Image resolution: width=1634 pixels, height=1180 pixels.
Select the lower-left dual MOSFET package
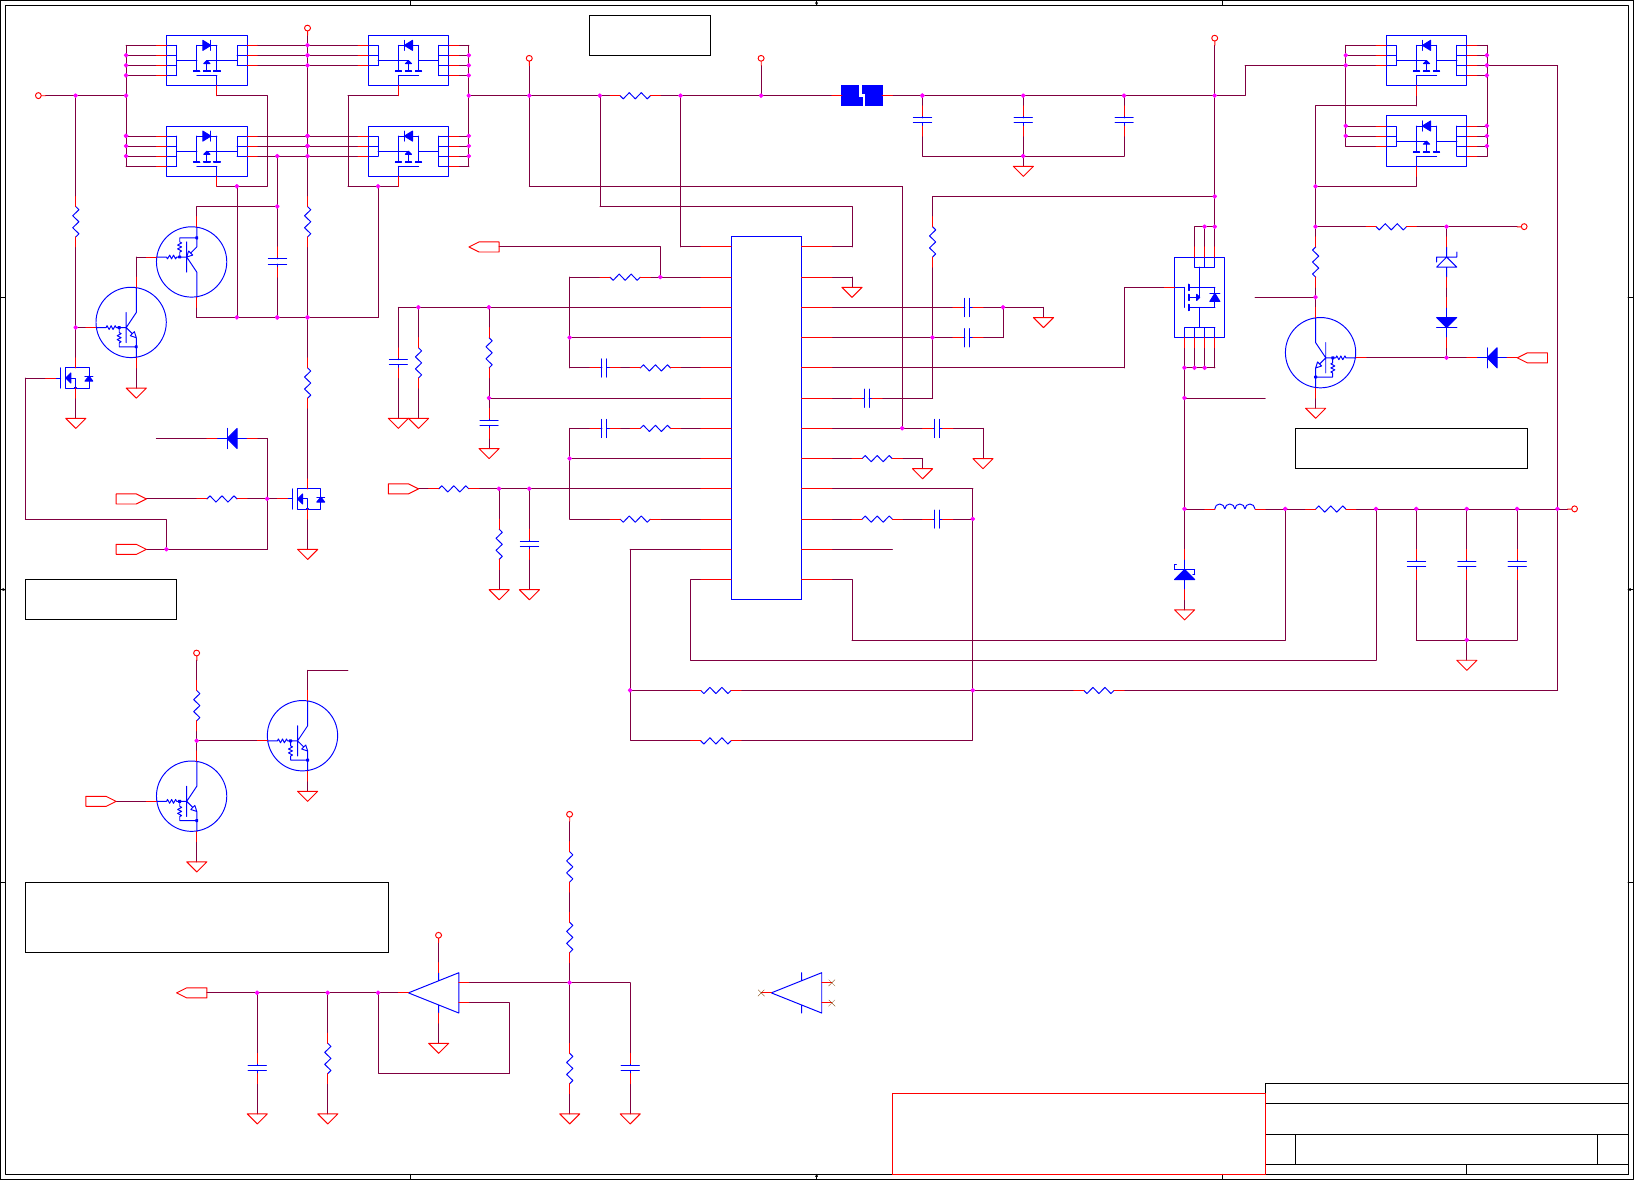[x=207, y=151]
